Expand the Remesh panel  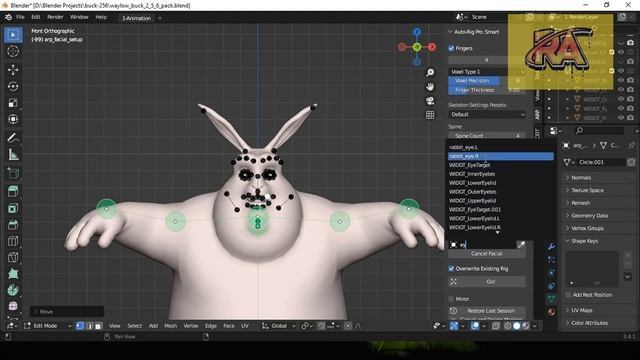click(580, 203)
